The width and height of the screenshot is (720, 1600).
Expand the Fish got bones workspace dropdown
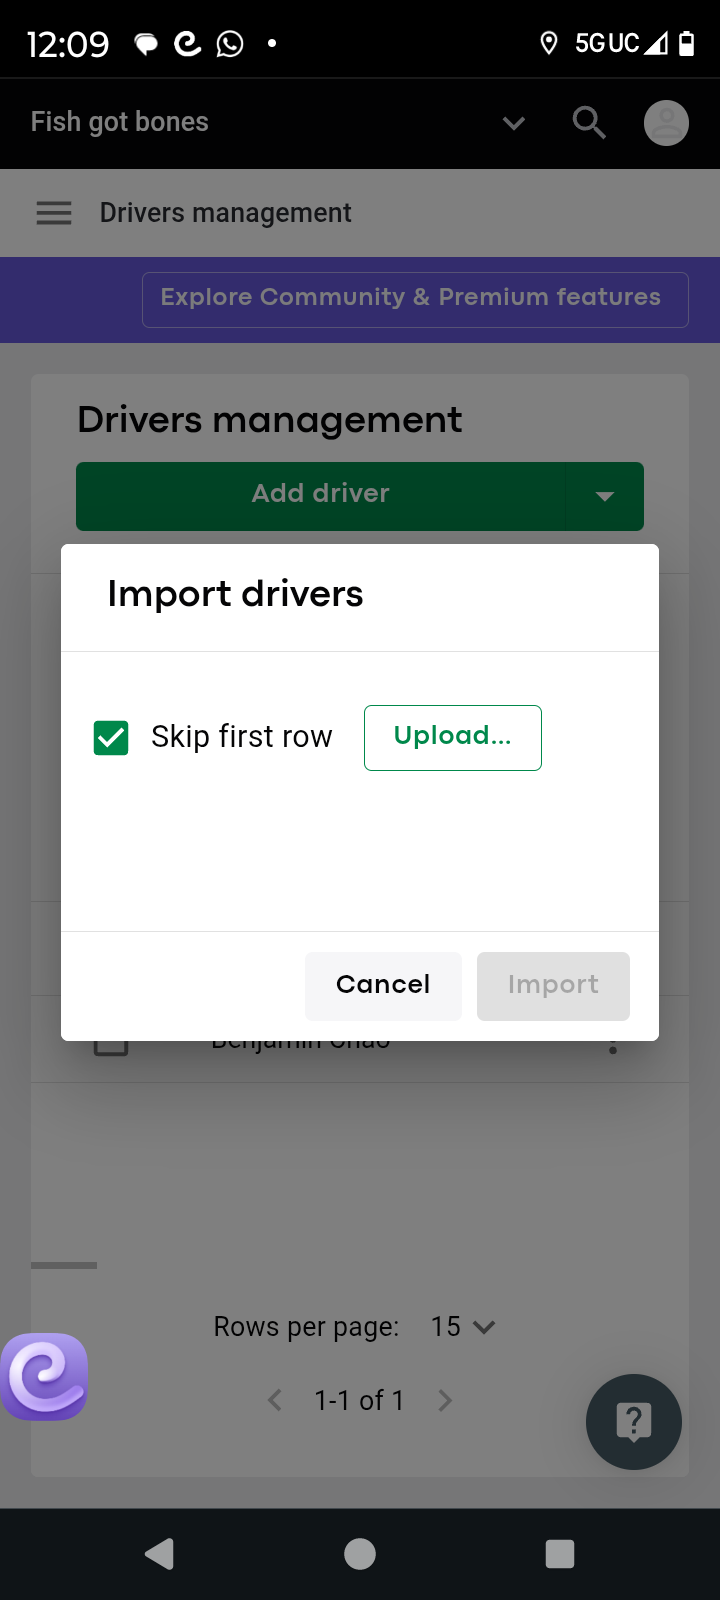514,123
